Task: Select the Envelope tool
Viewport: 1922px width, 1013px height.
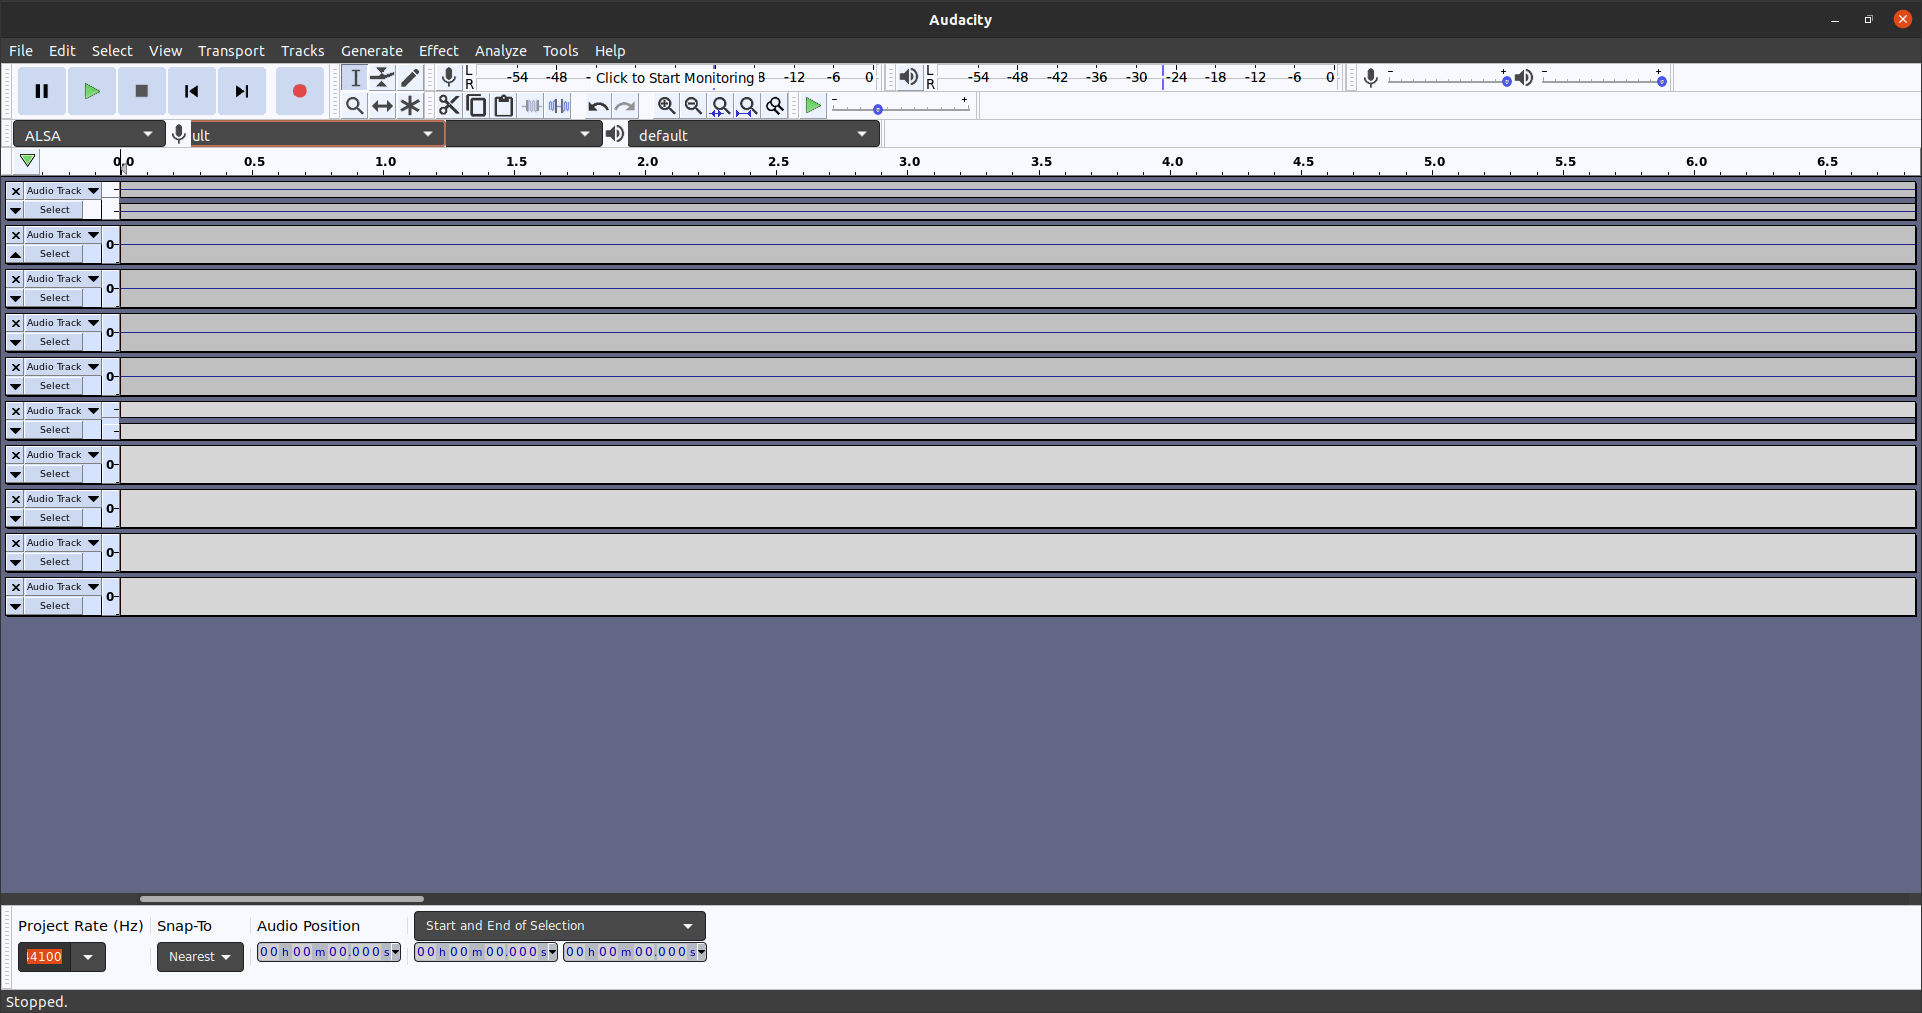Action: 382,78
